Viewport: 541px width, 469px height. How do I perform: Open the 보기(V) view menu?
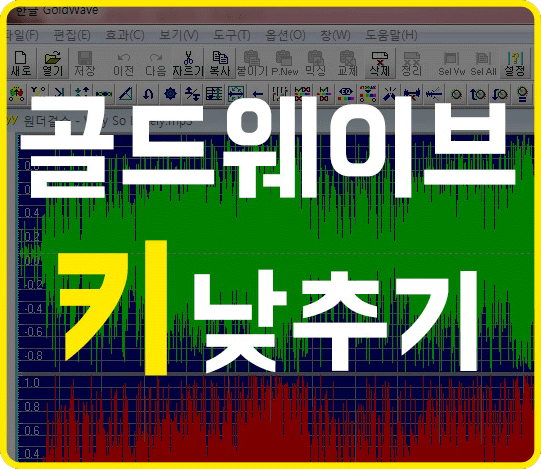click(178, 35)
